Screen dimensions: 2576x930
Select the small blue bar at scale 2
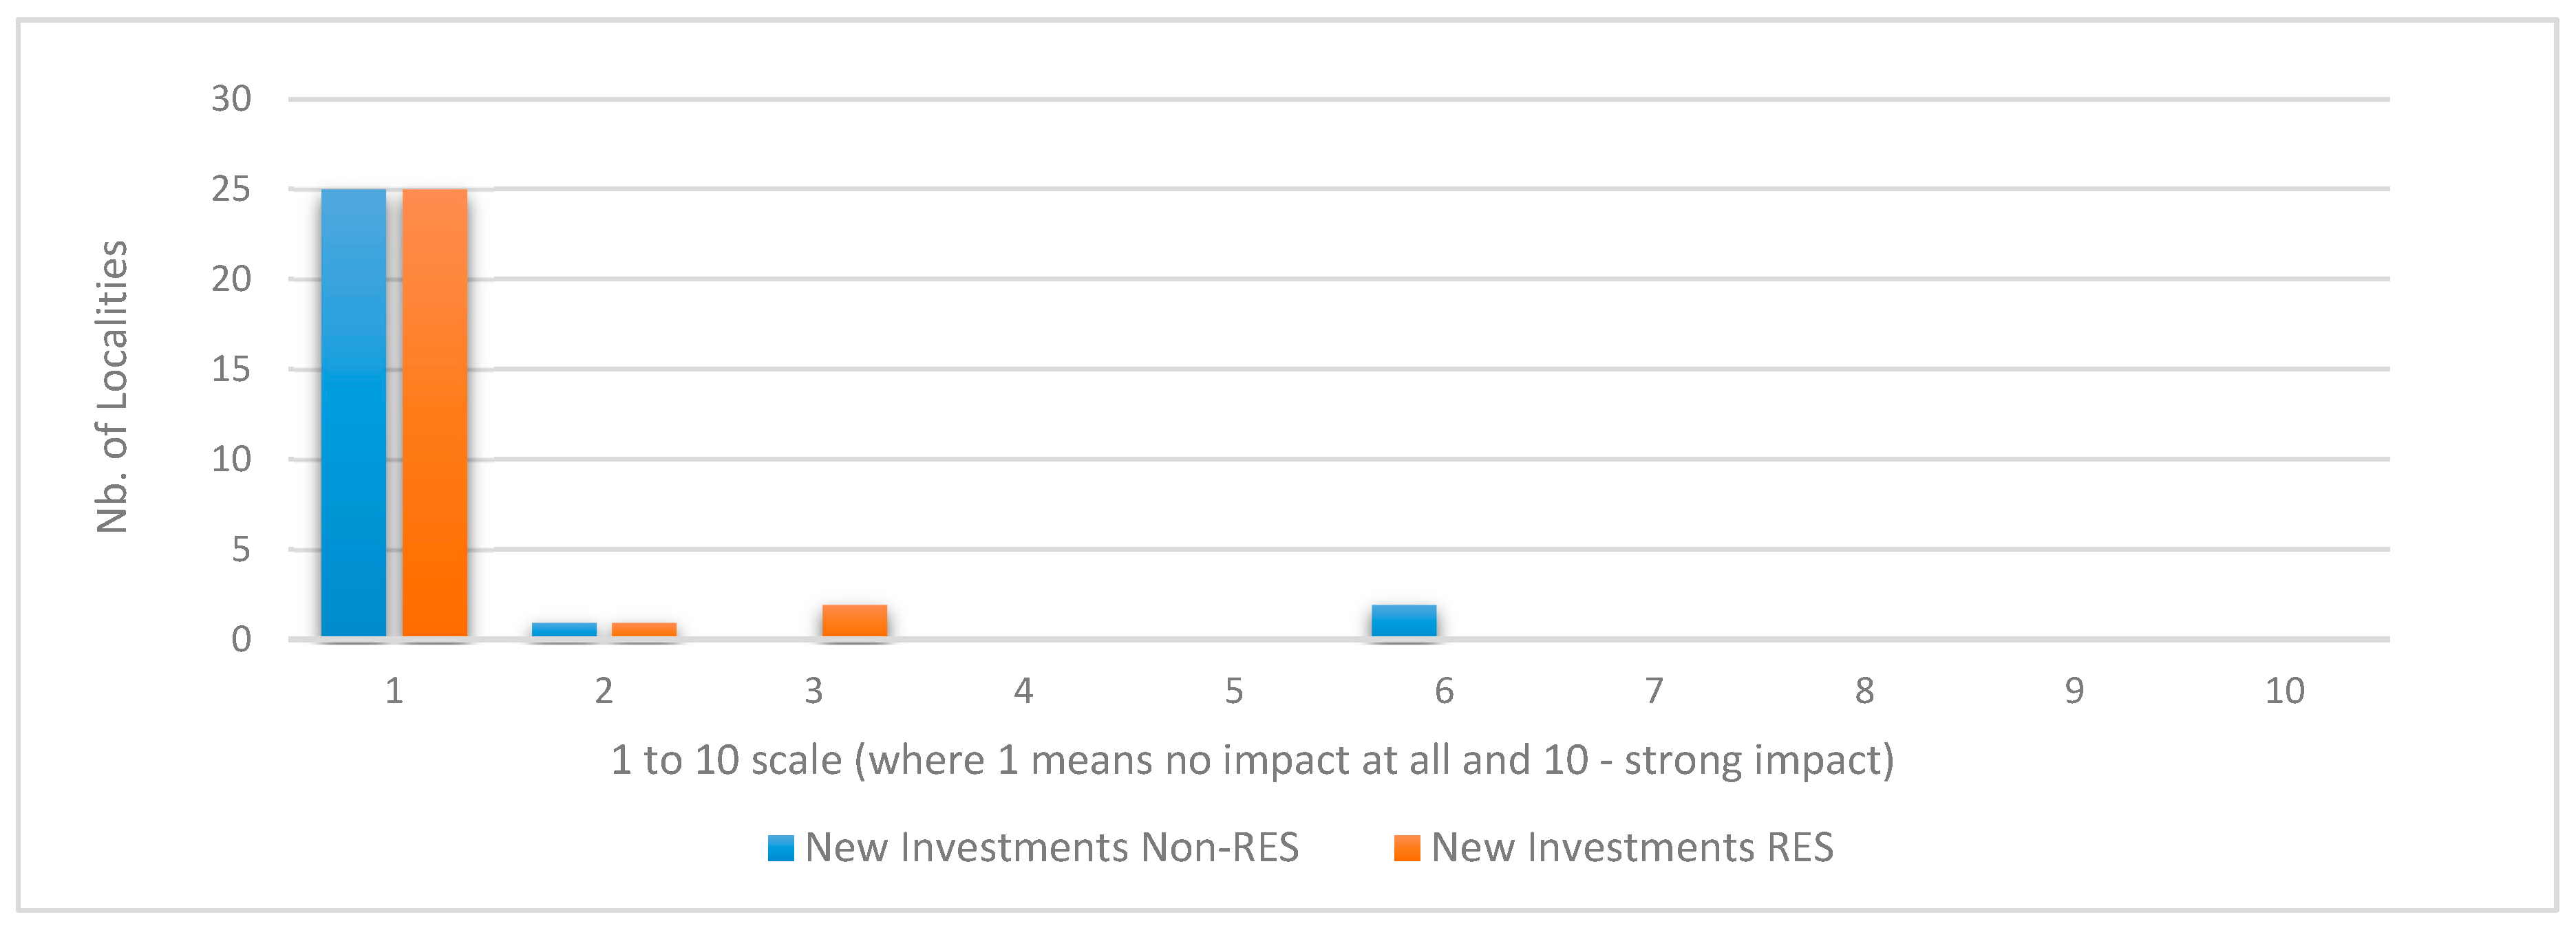pos(564,630)
